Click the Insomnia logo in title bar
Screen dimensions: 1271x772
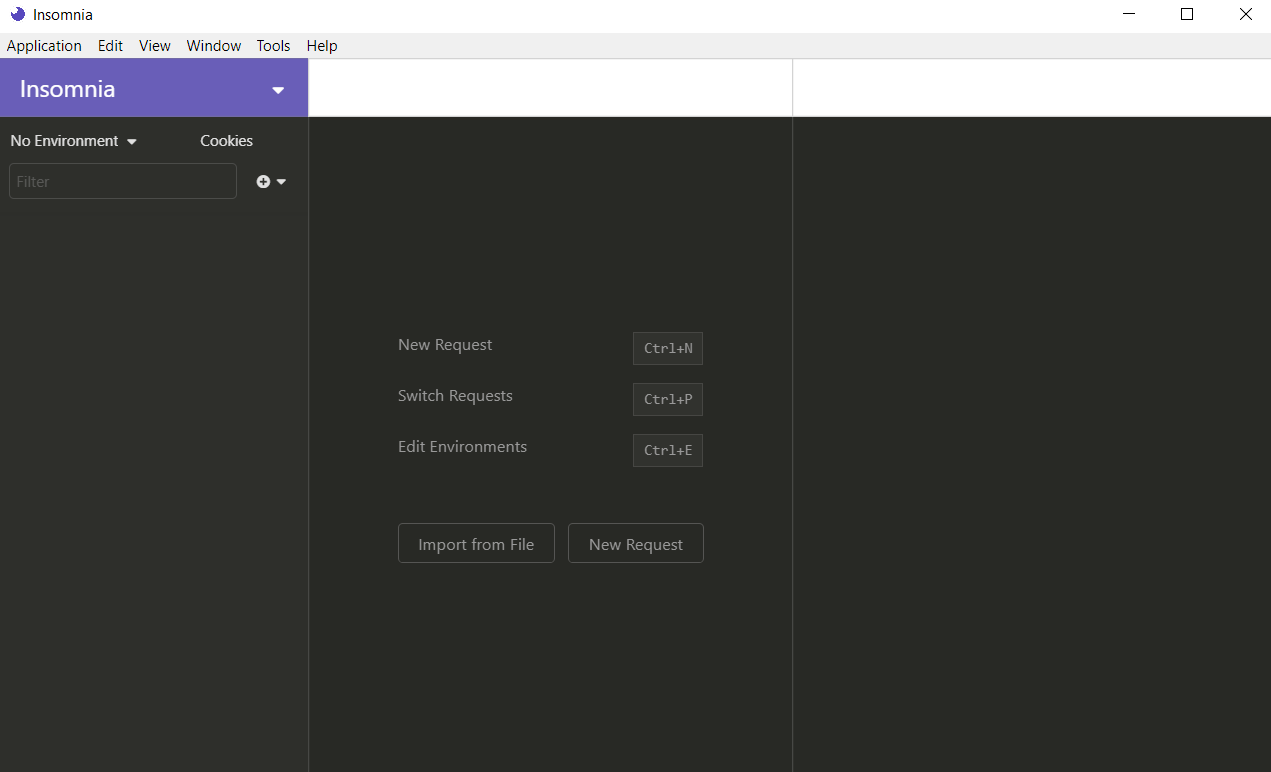tap(17, 15)
